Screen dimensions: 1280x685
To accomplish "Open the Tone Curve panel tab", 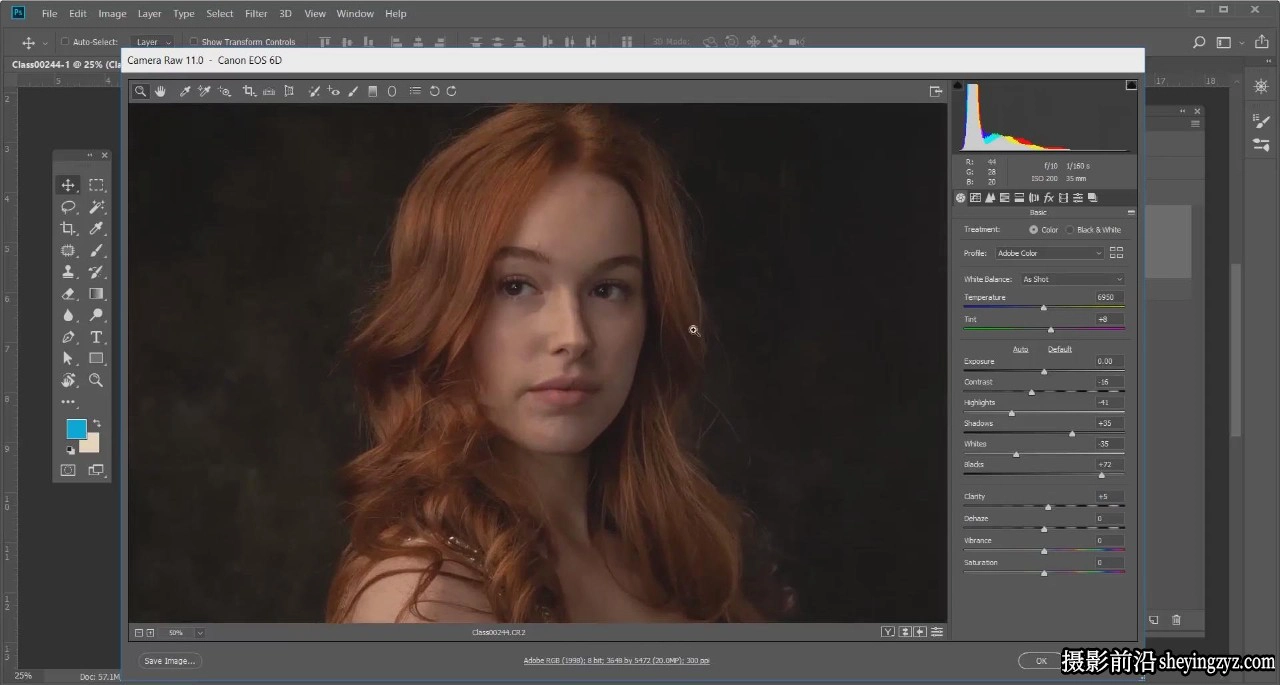I will point(975,198).
